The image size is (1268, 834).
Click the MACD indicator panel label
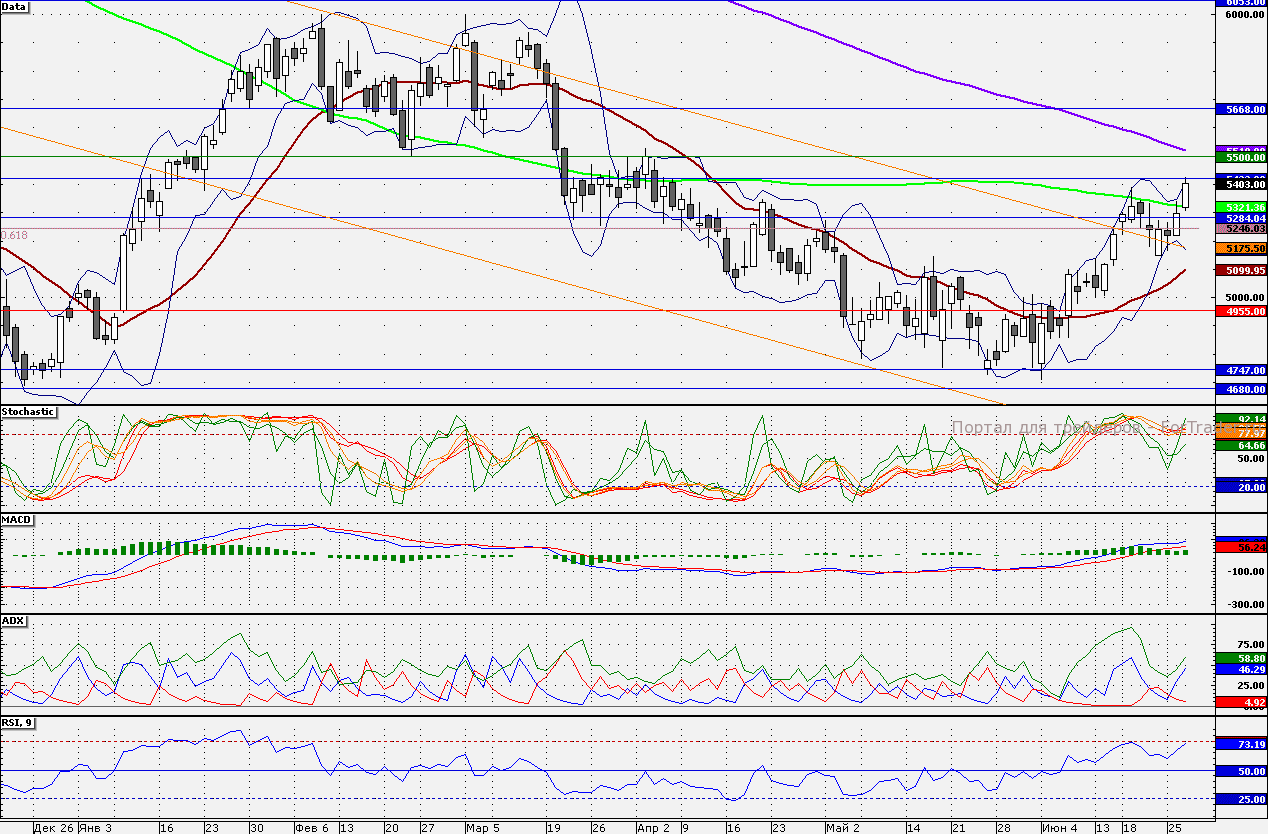16,520
